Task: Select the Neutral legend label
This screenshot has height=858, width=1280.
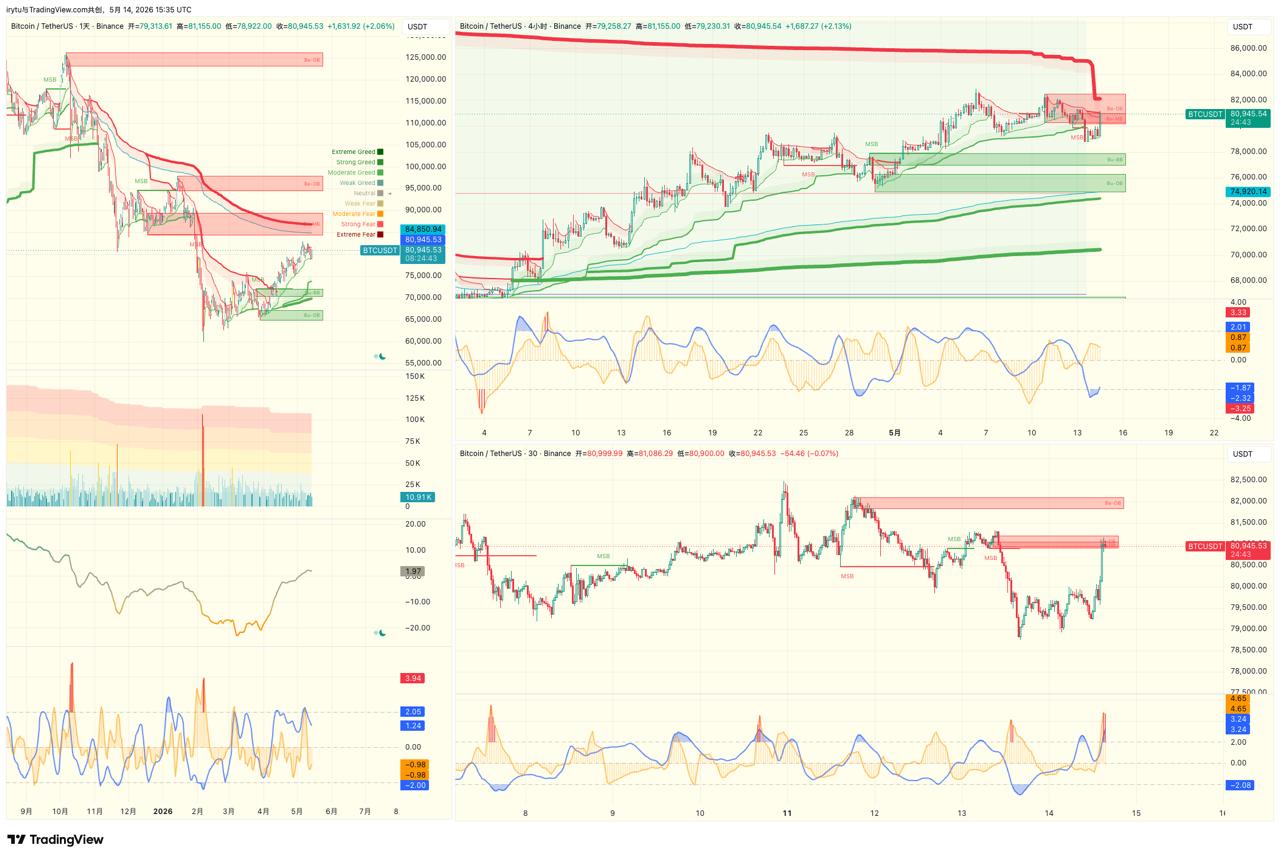Action: (x=364, y=193)
